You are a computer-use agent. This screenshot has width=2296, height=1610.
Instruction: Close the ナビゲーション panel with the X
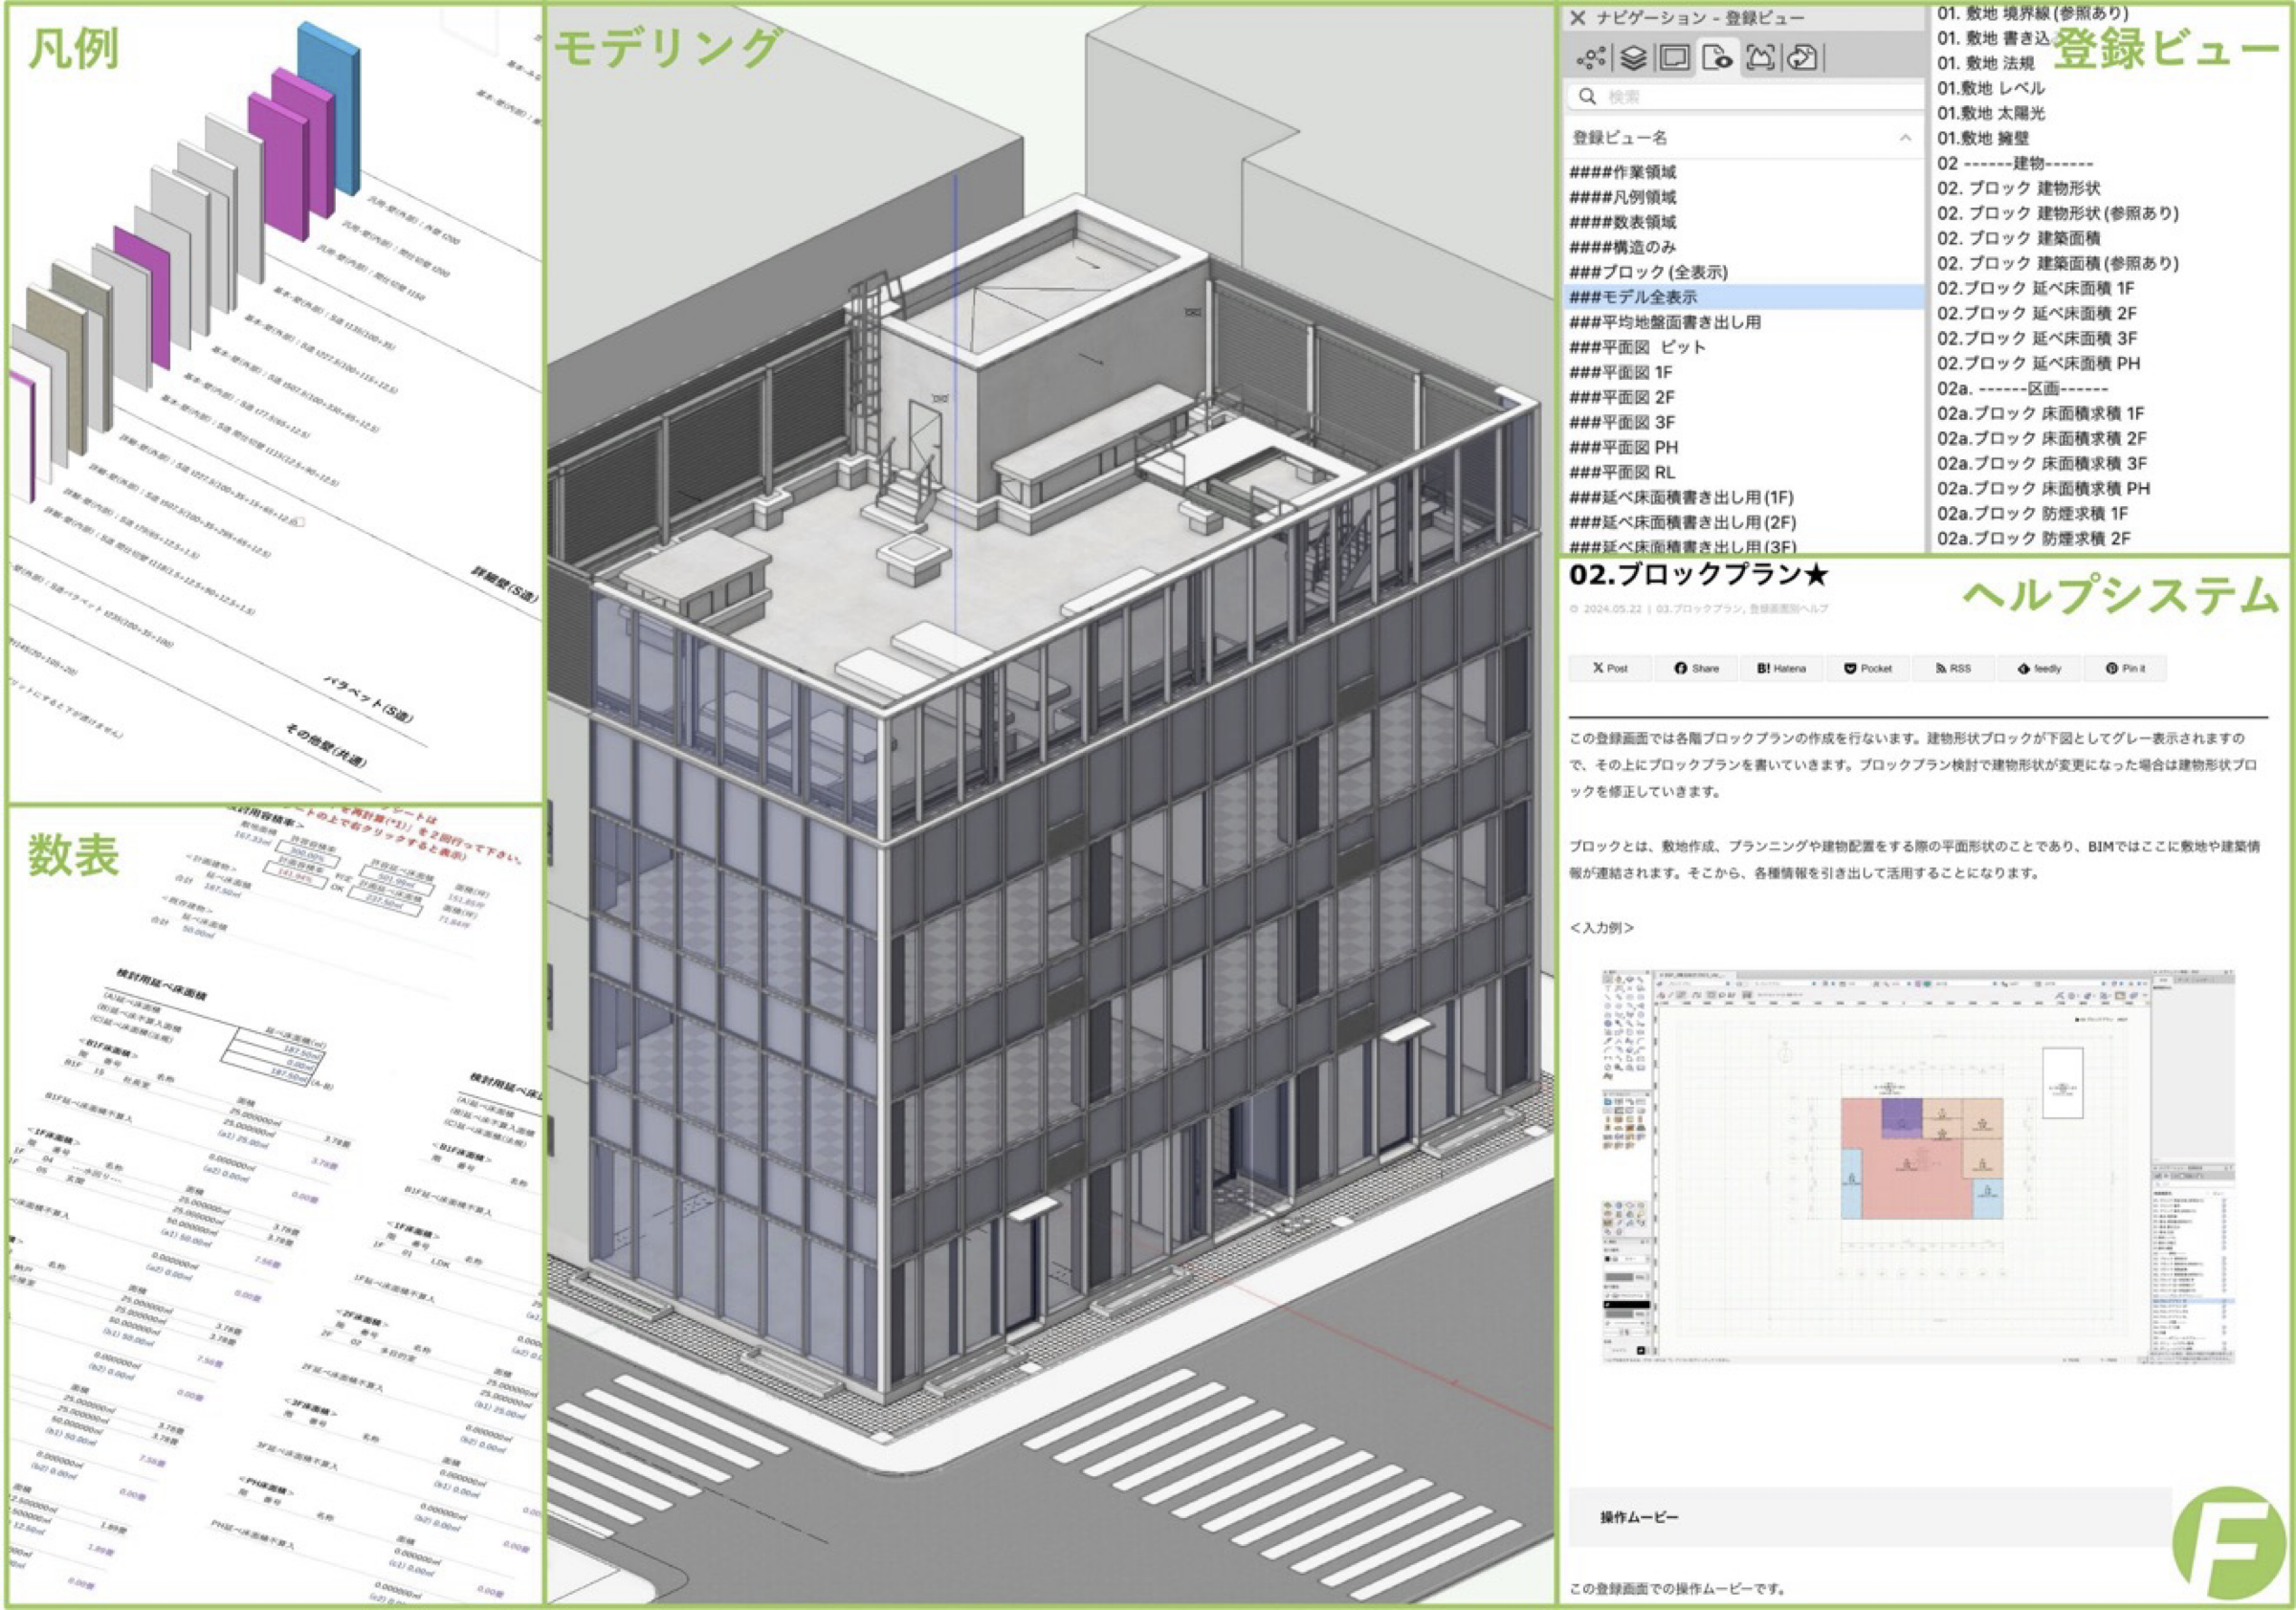pyautogui.click(x=1578, y=18)
